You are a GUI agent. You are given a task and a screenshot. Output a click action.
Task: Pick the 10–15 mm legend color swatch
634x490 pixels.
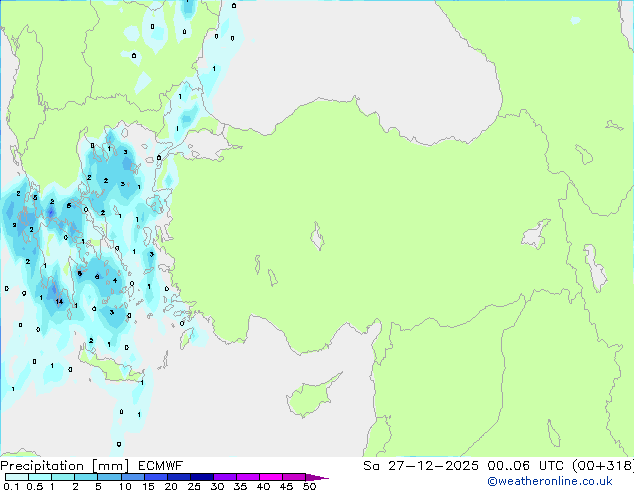coord(133,477)
